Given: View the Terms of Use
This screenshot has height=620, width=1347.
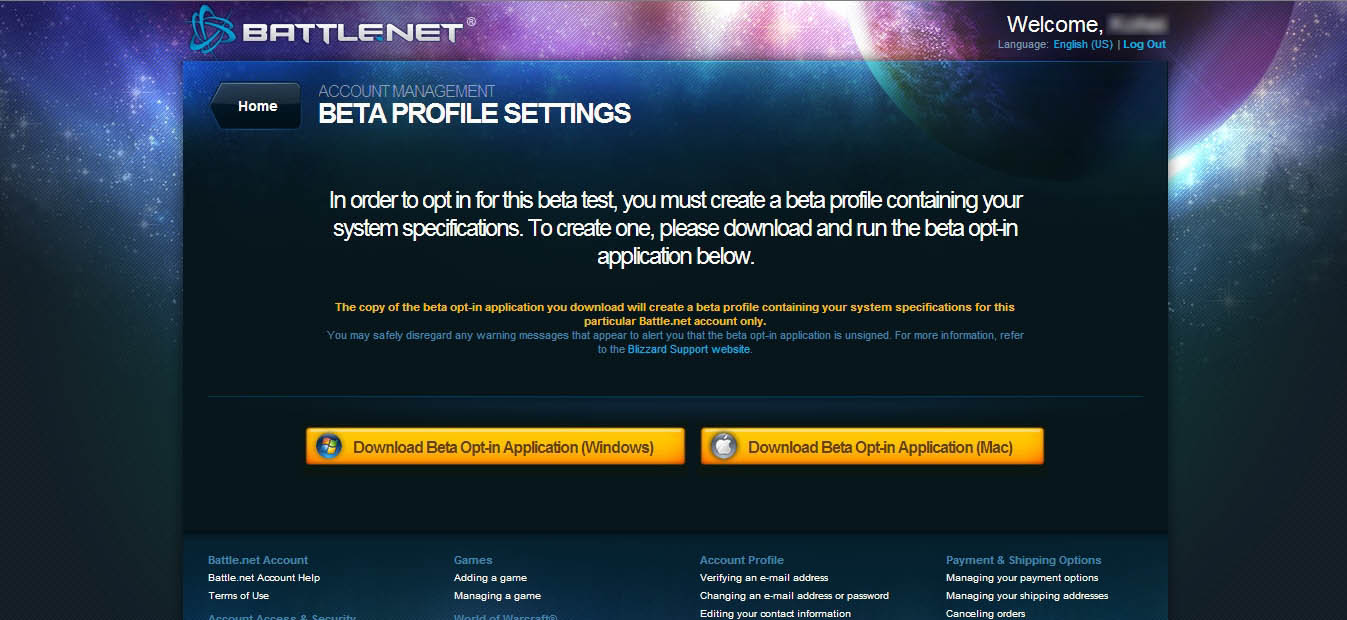Looking at the screenshot, I should (x=238, y=596).
